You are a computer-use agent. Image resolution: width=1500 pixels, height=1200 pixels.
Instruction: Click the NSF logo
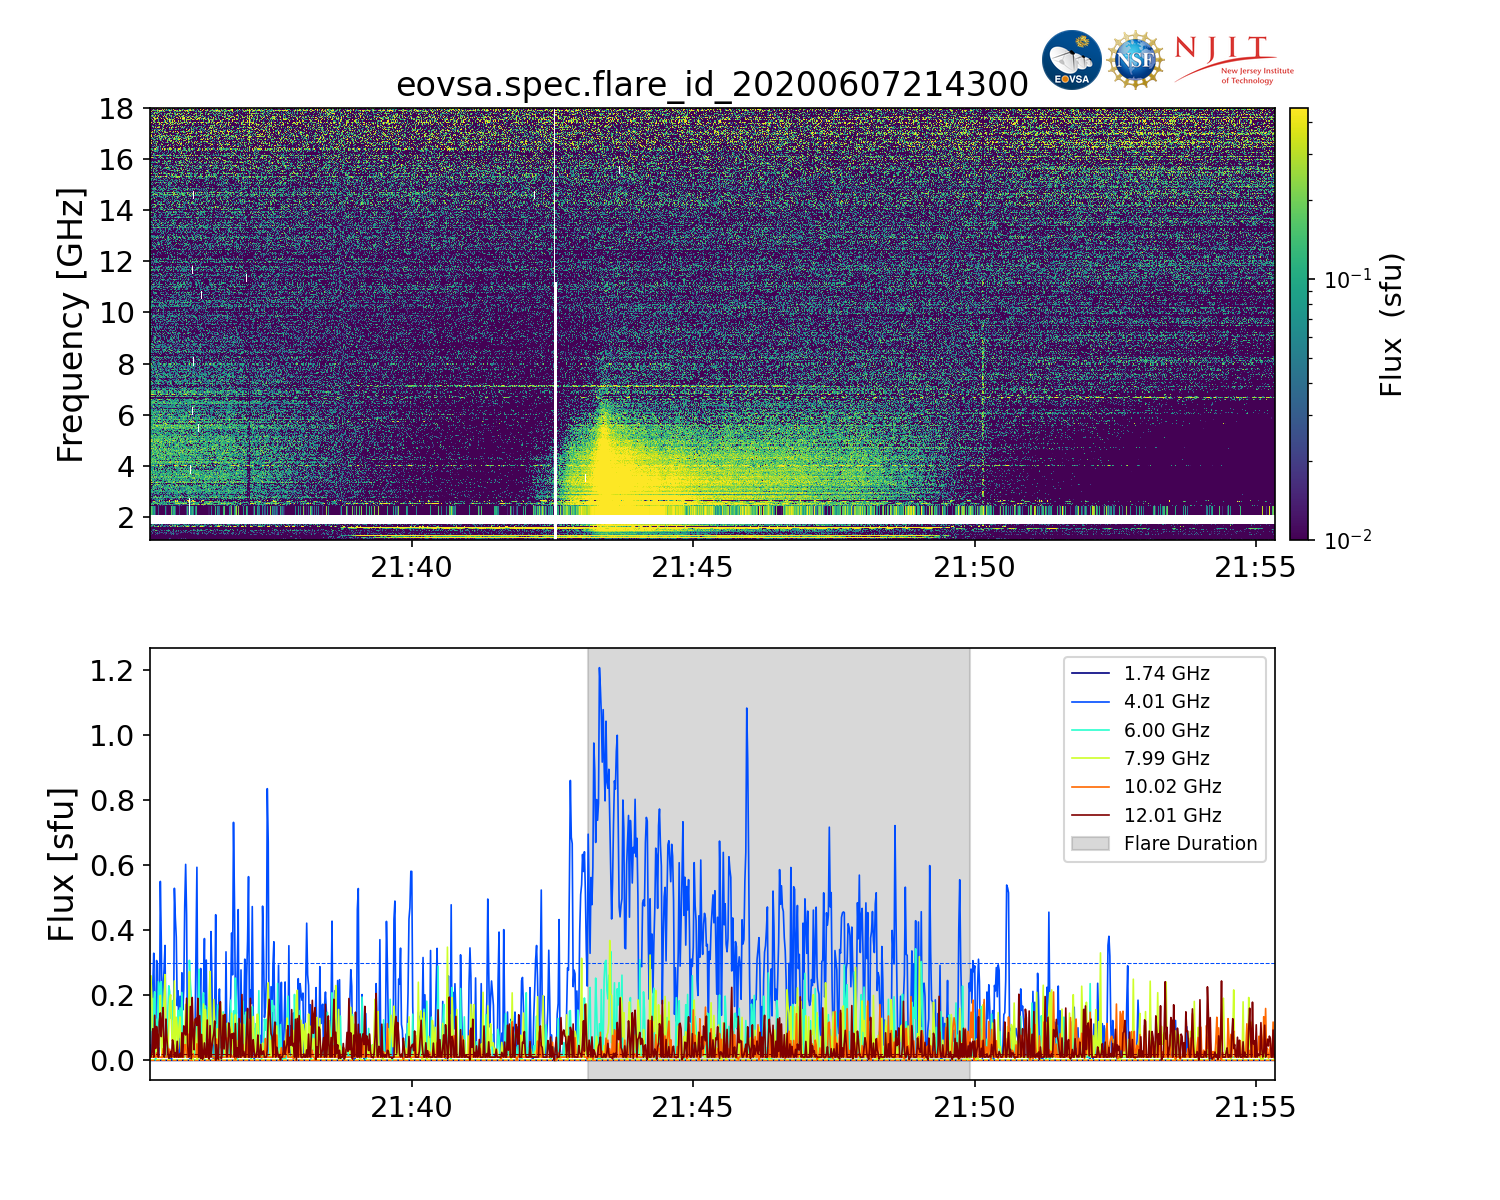(1136, 60)
